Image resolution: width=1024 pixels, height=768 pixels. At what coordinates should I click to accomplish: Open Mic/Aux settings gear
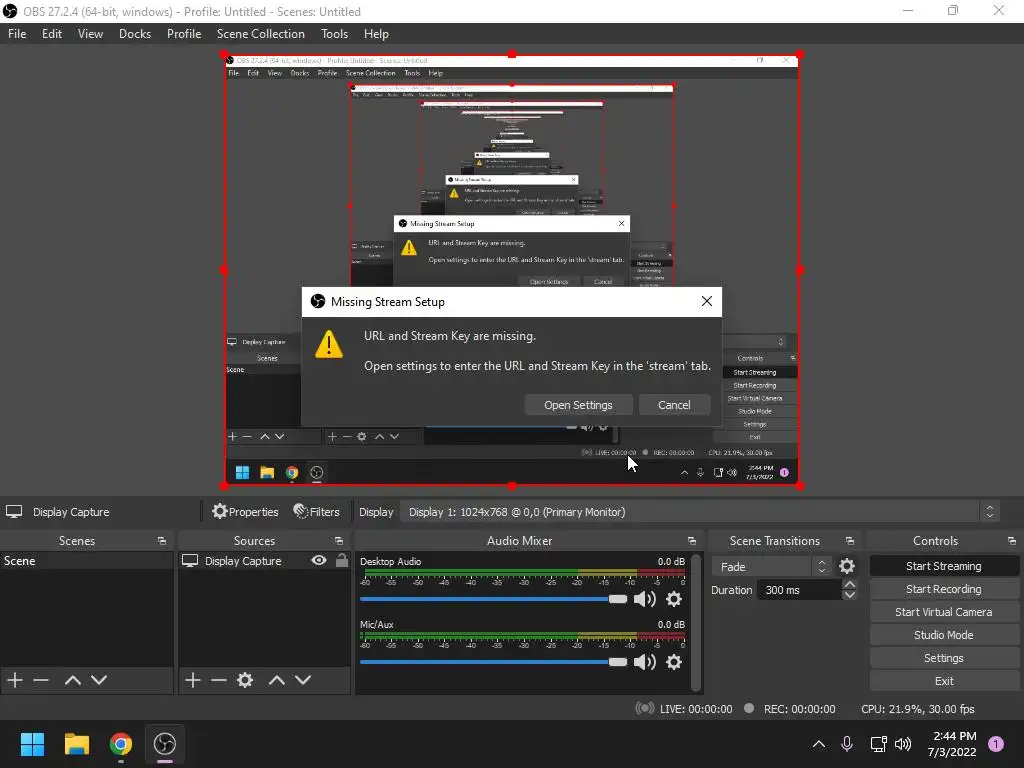coord(674,662)
